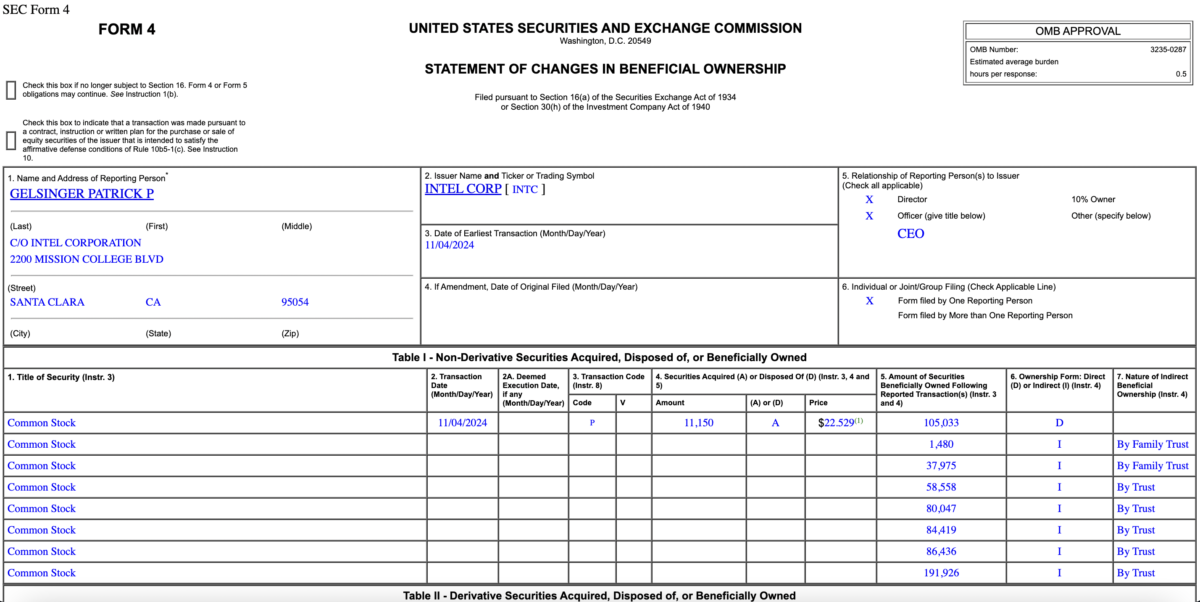Click the amount 11,150
The width and height of the screenshot is (1200, 602).
pos(700,423)
